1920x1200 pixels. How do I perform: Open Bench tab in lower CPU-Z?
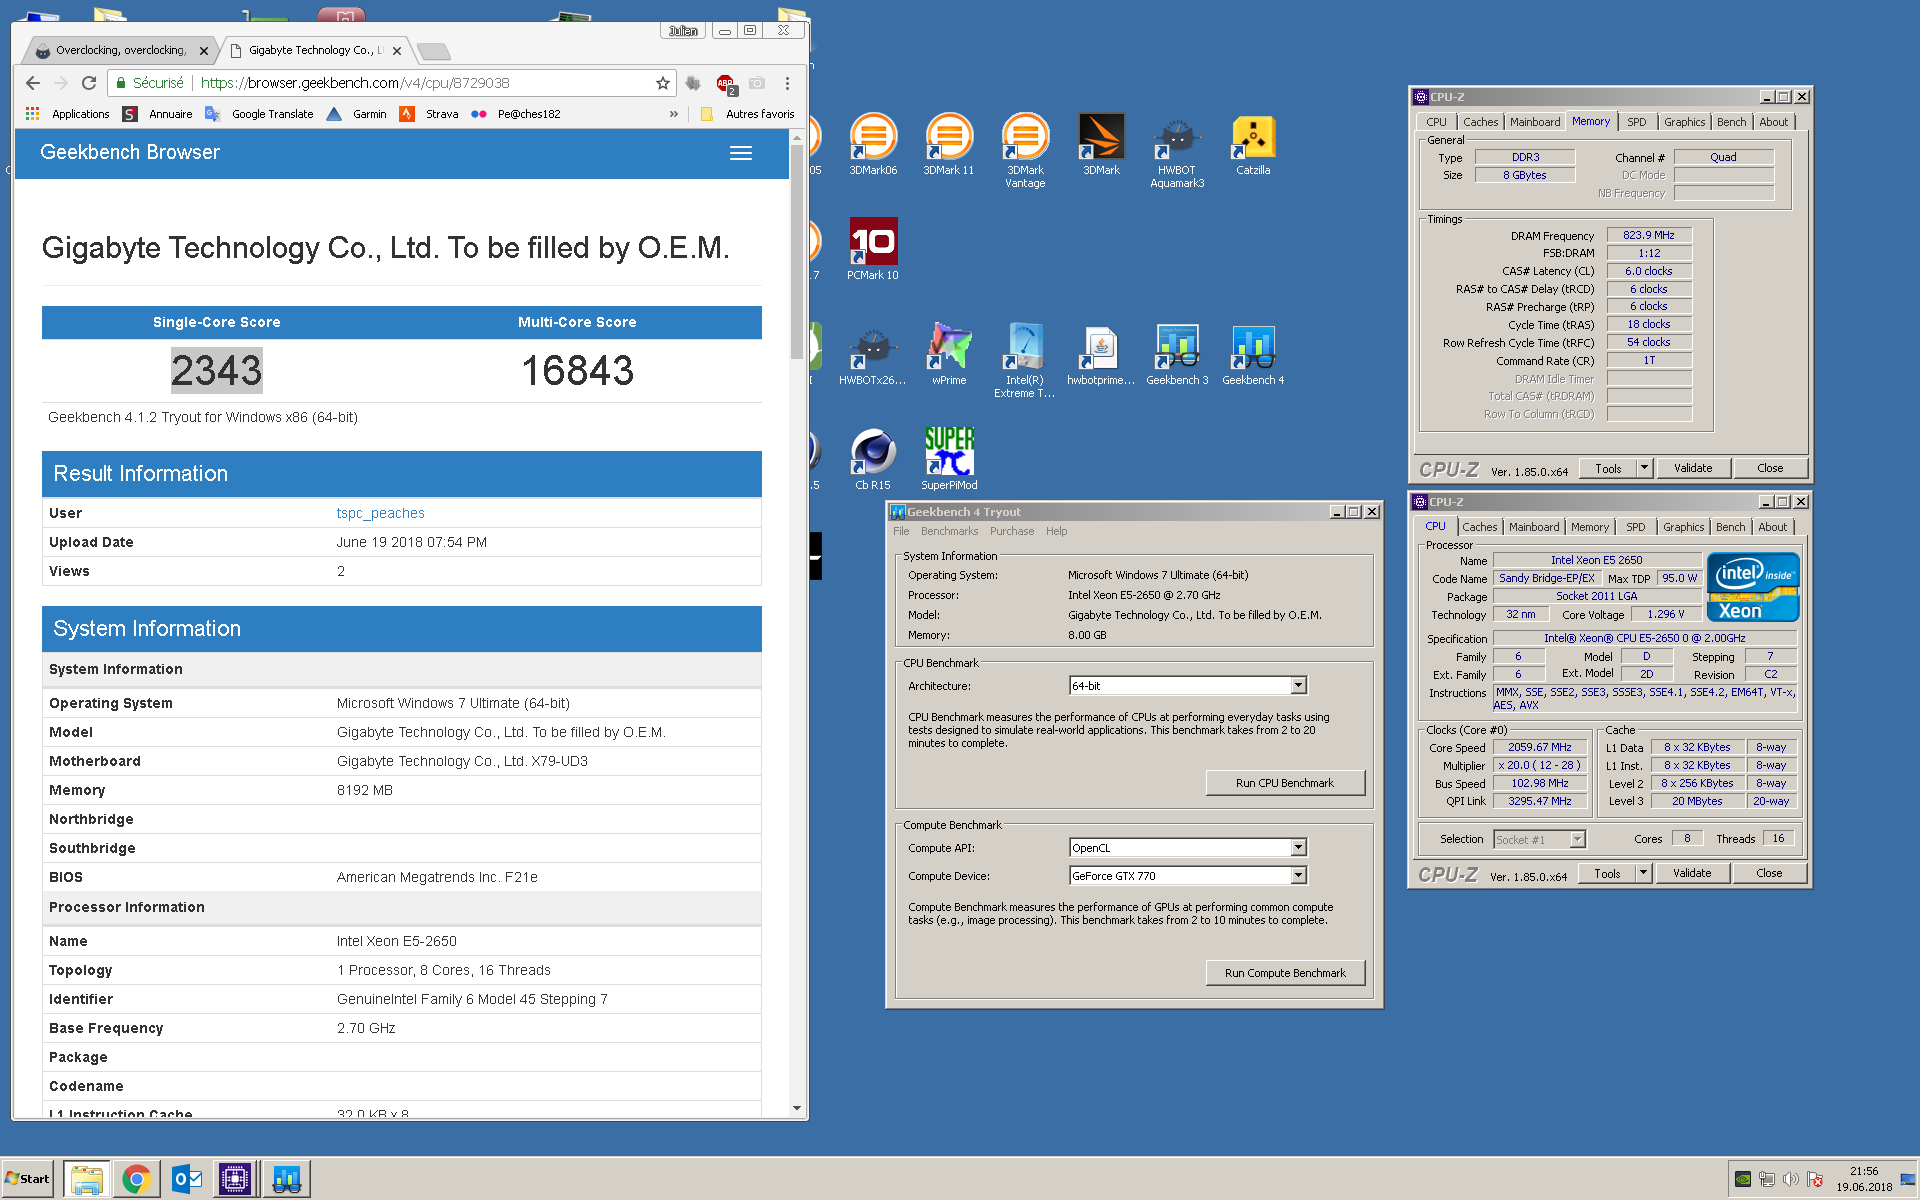tap(1730, 527)
